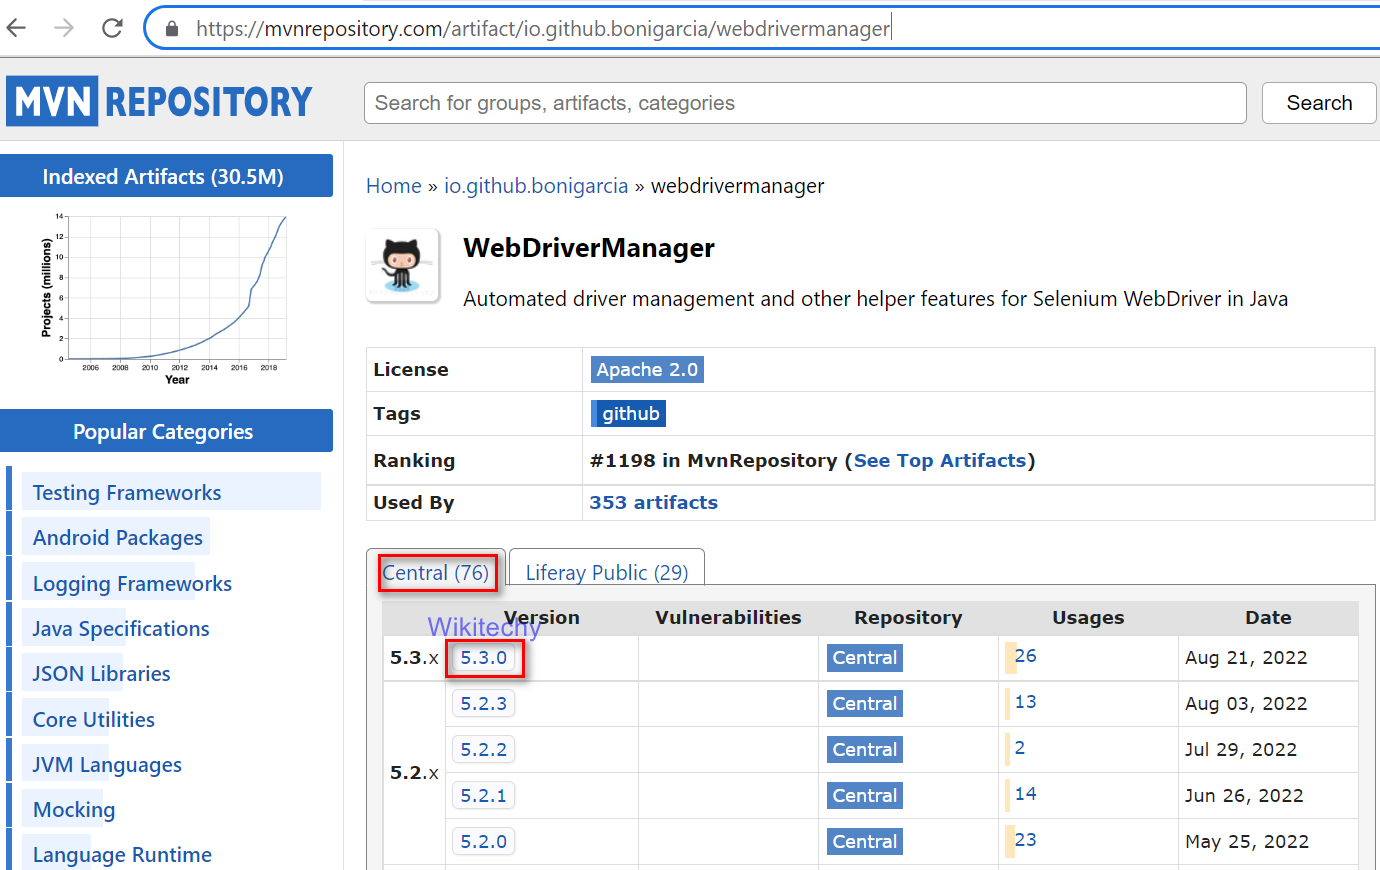Viewport: 1380px width, 870px height.
Task: Open 353 artifacts used-by link
Action: coord(653,503)
